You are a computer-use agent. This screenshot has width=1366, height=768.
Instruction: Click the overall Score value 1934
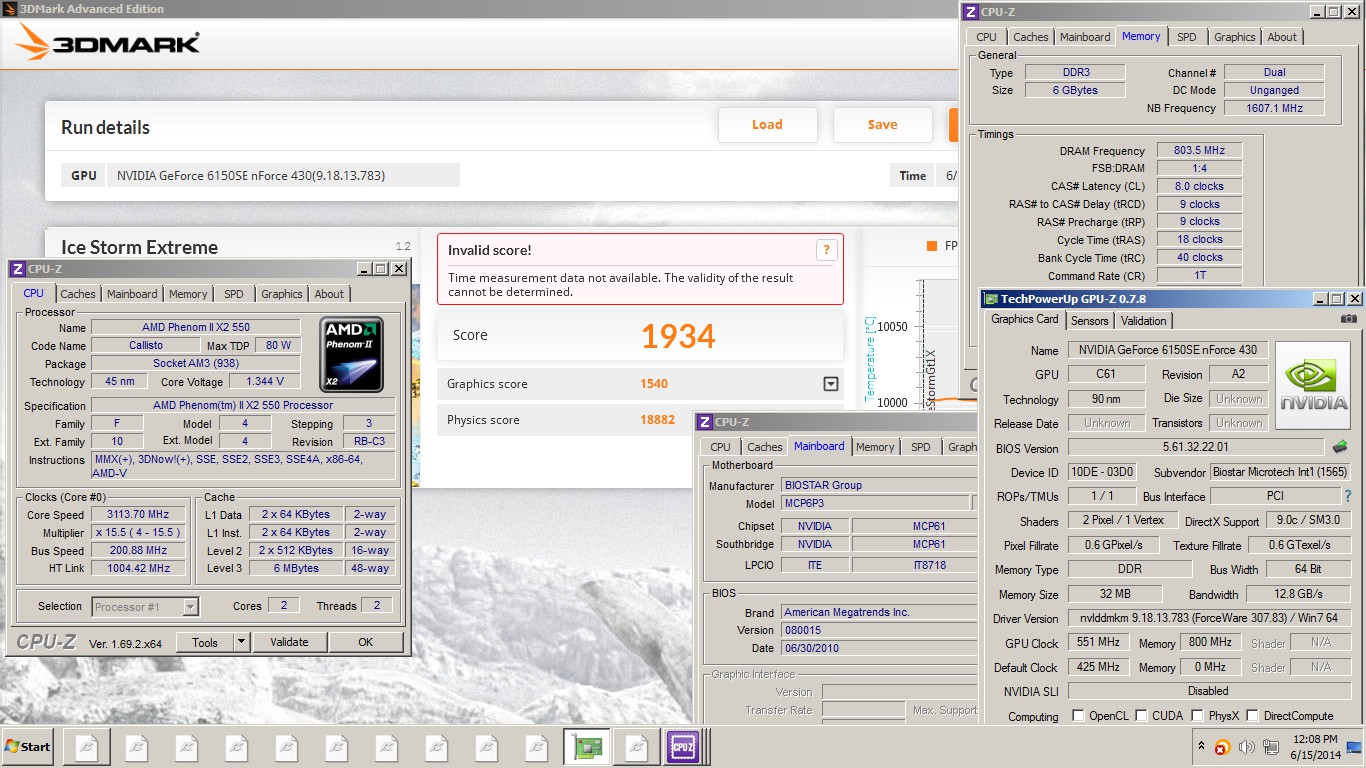pyautogui.click(x=678, y=336)
